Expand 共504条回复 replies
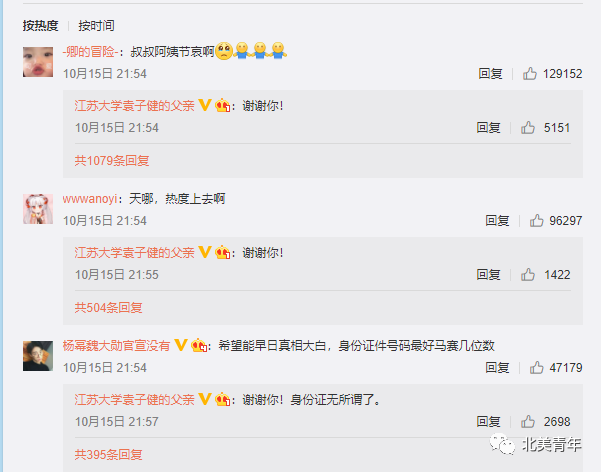The height and width of the screenshot is (472, 601). 108,308
